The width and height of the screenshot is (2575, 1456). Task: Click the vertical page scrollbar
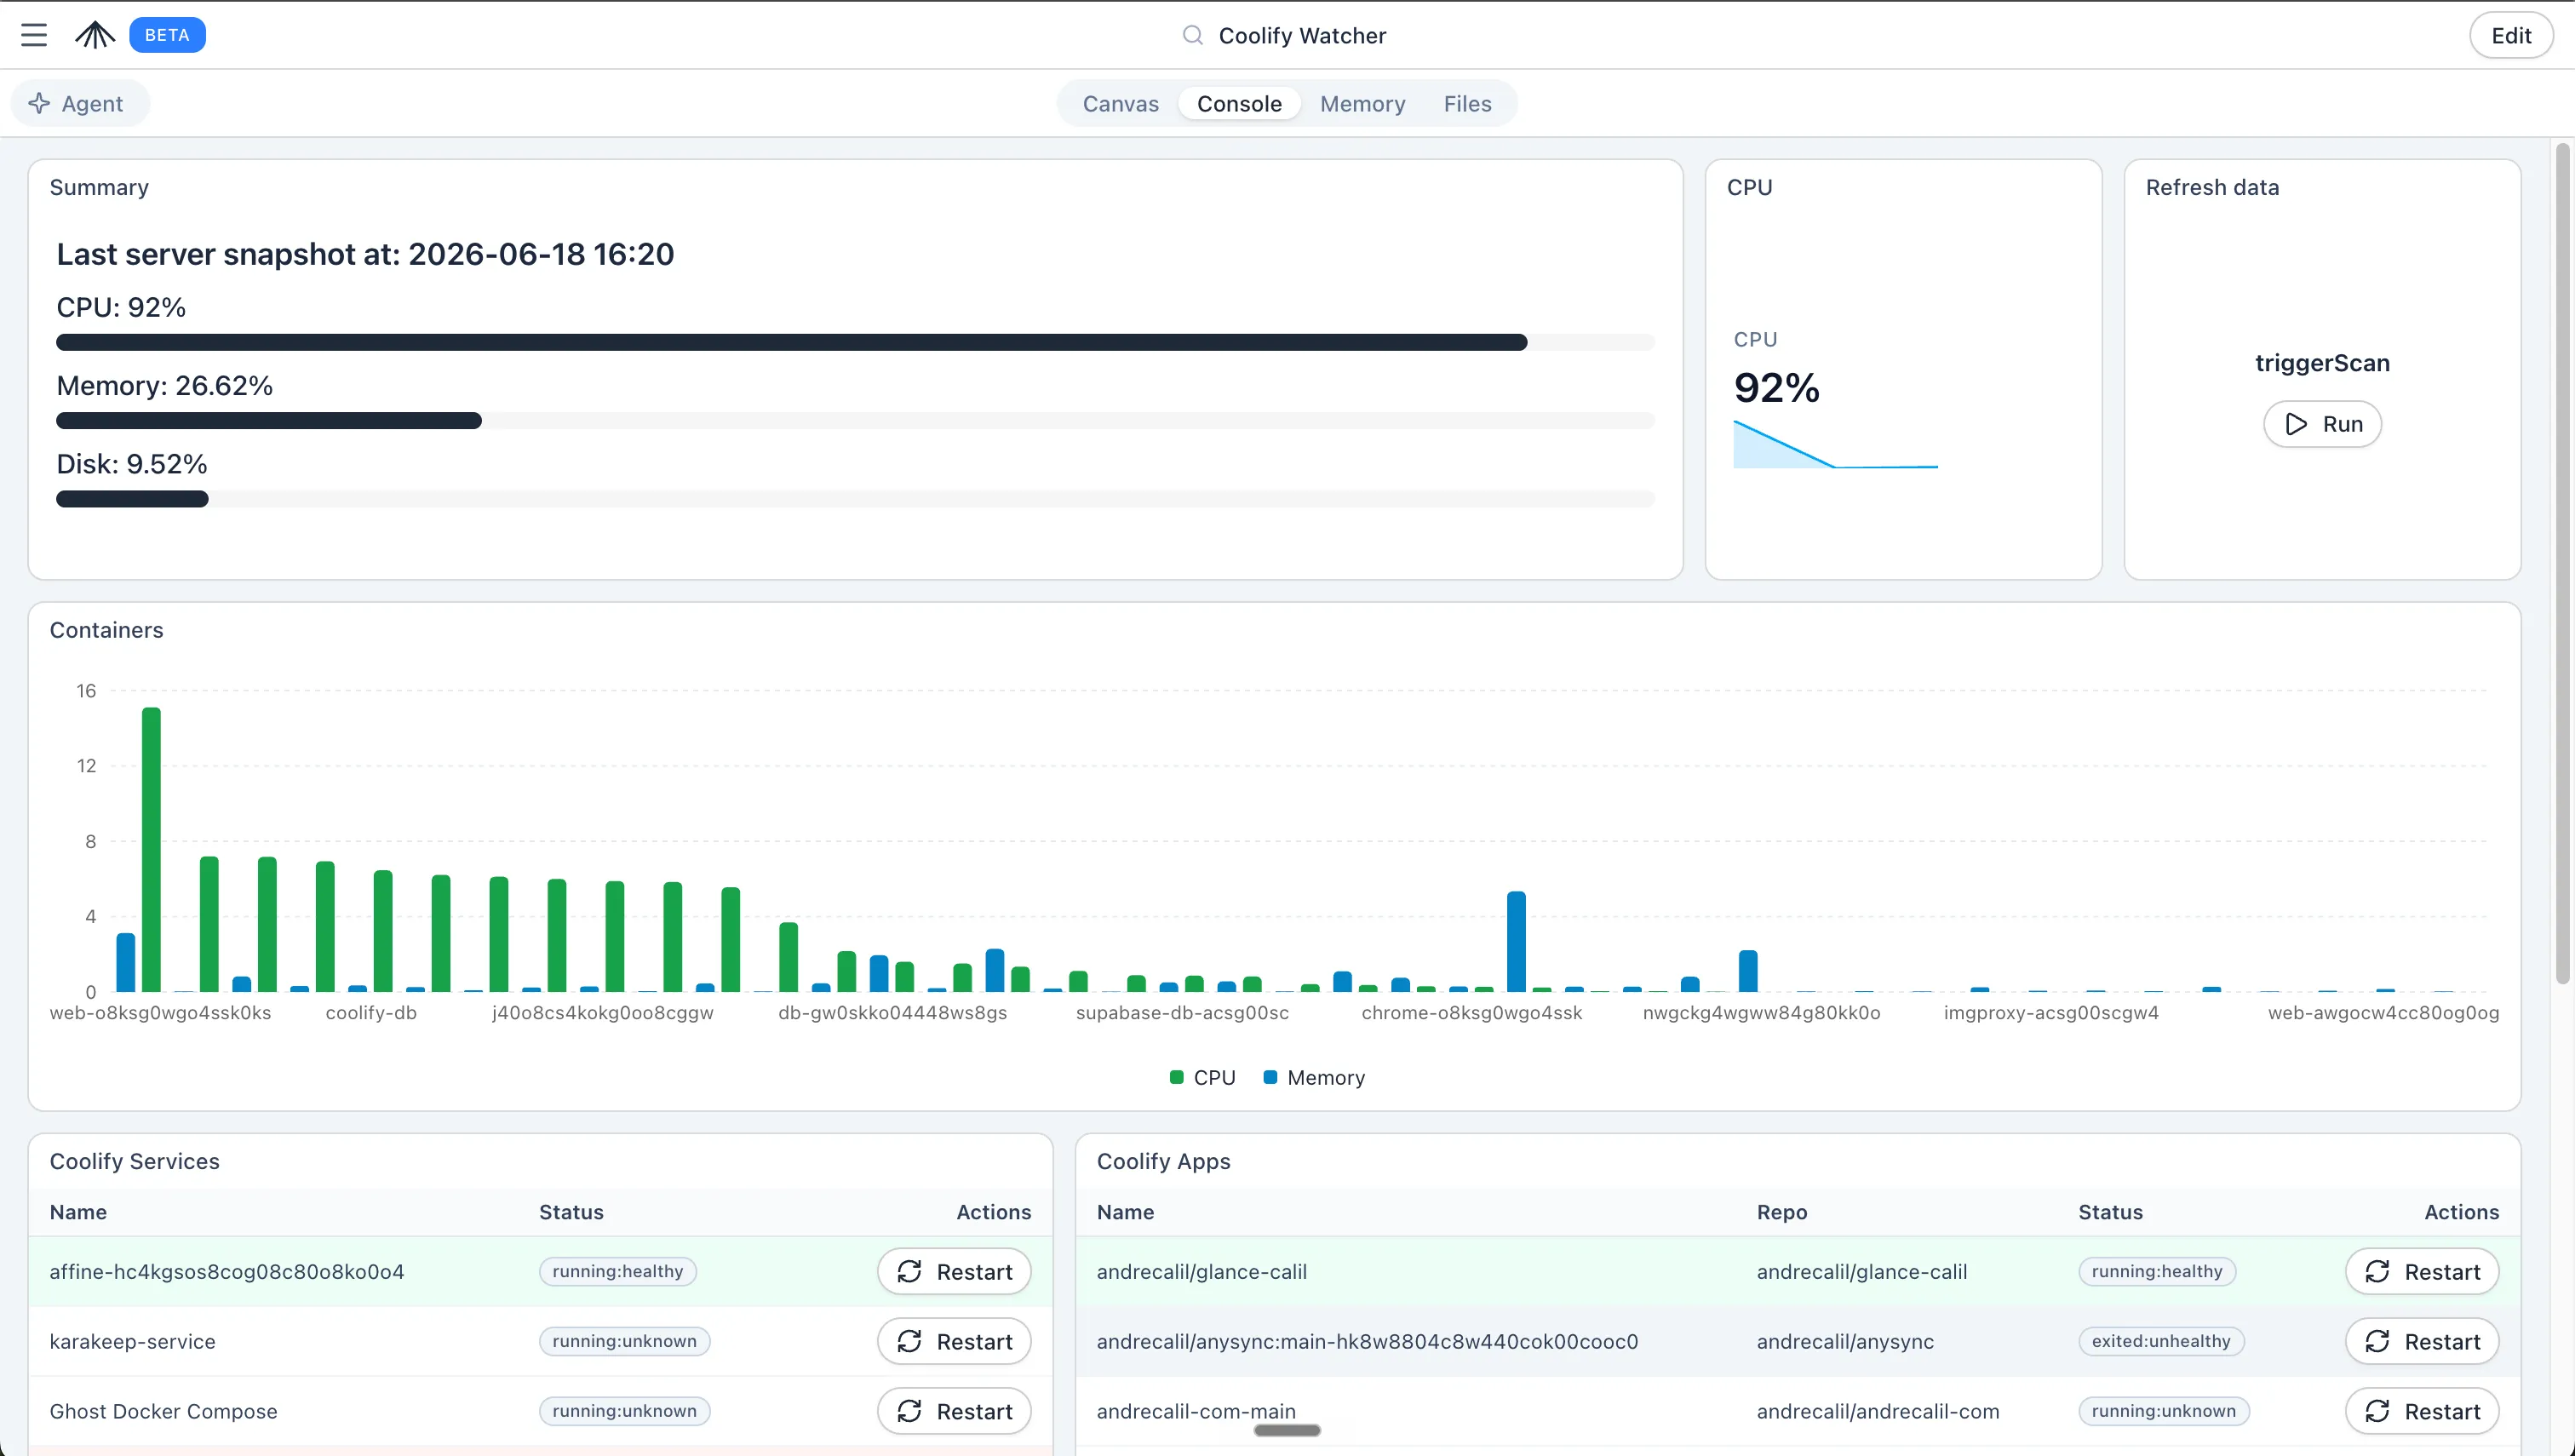coord(2562,563)
